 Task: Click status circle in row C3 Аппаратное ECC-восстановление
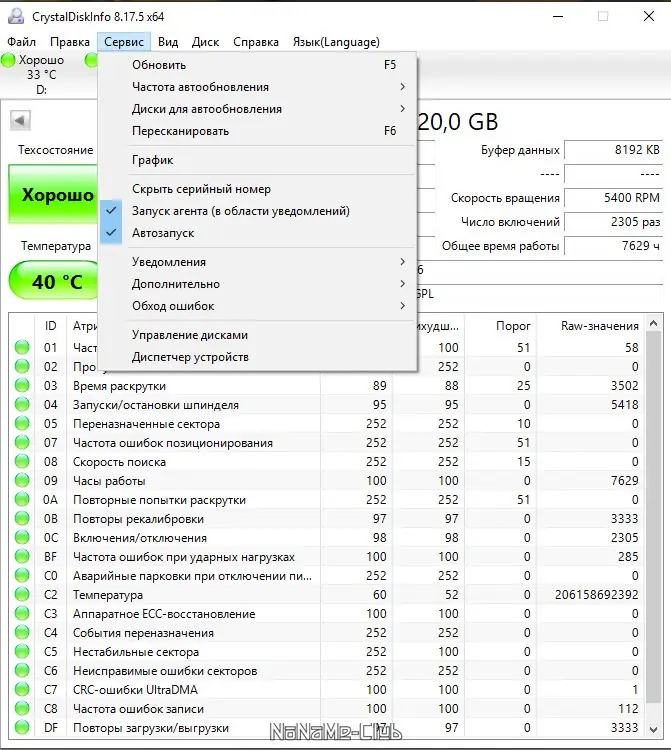pos(22,614)
